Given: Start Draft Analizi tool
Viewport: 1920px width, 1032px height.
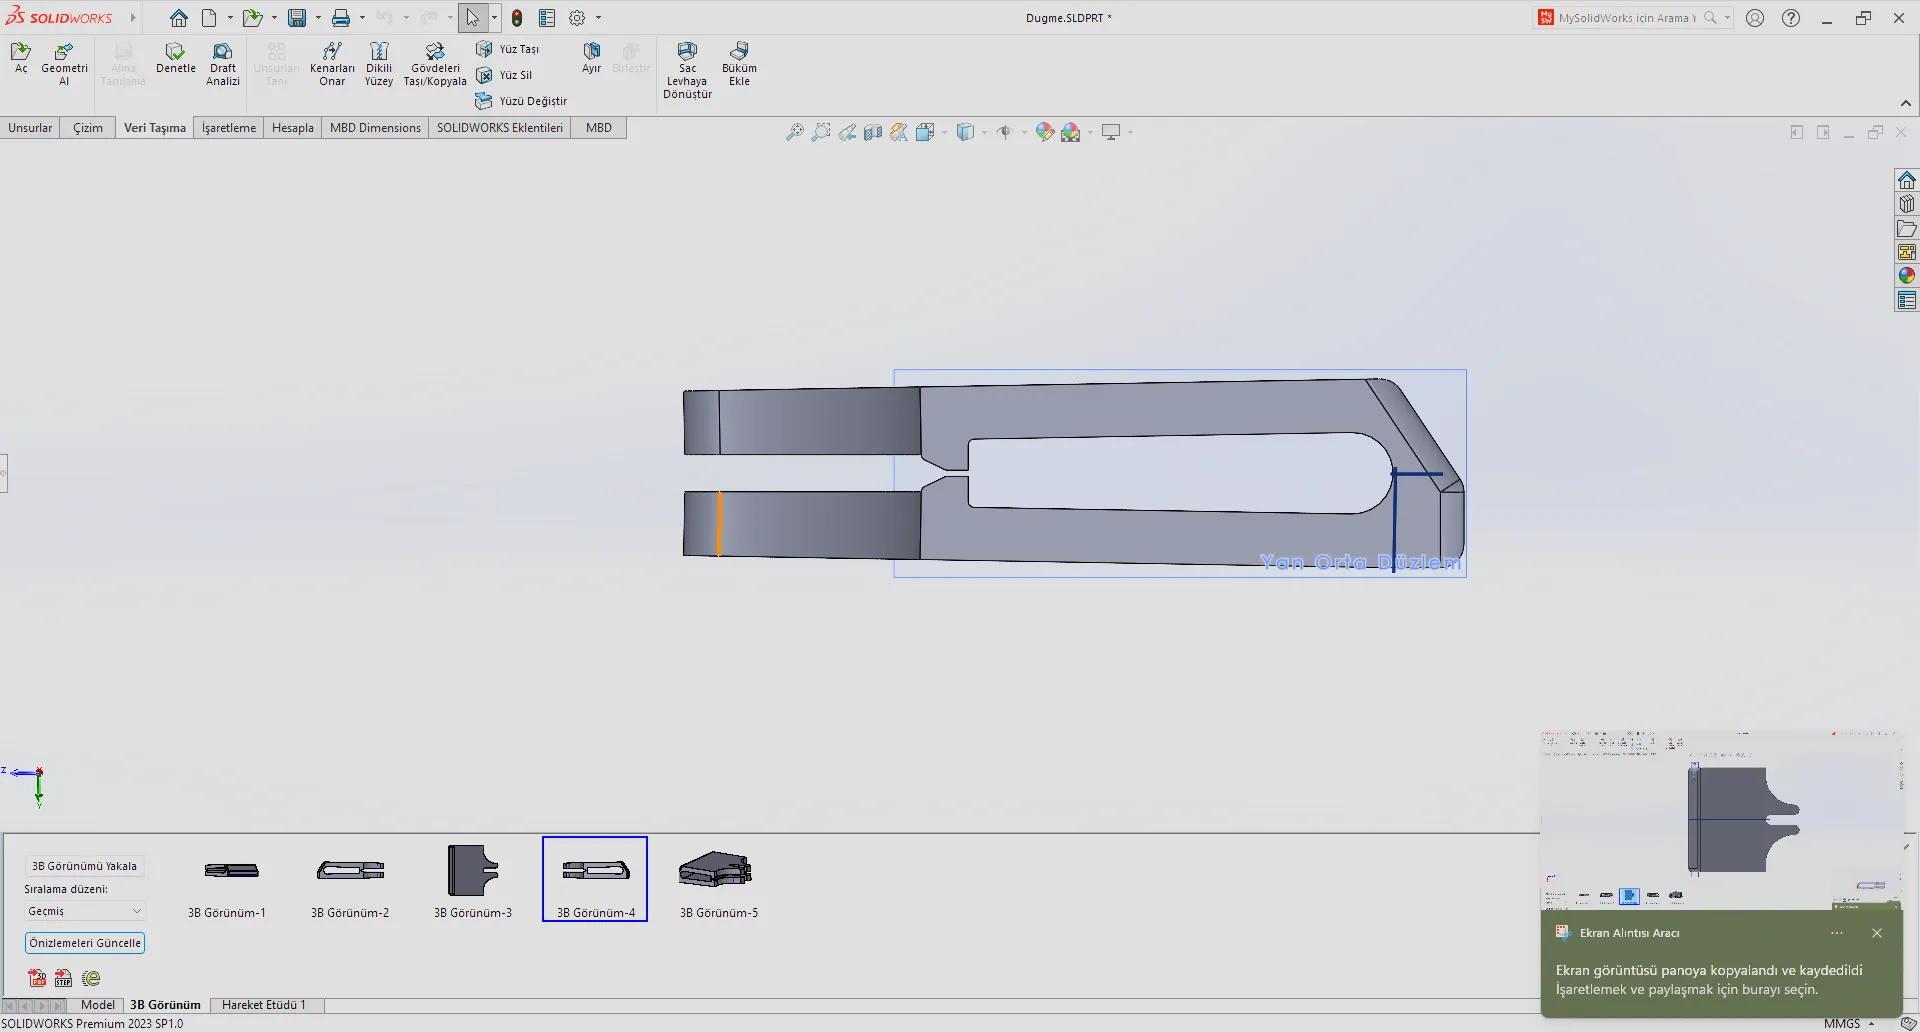Looking at the screenshot, I should pyautogui.click(x=223, y=64).
